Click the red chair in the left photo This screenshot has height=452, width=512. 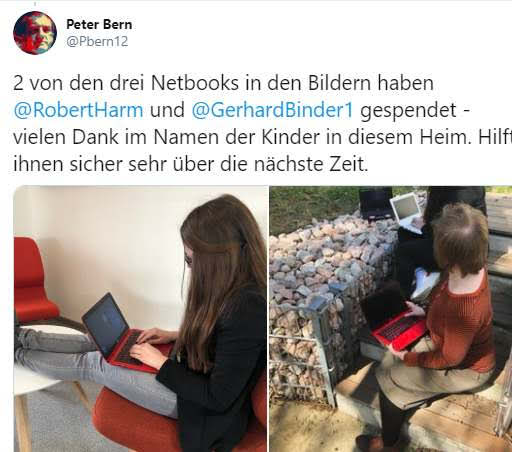point(35,281)
